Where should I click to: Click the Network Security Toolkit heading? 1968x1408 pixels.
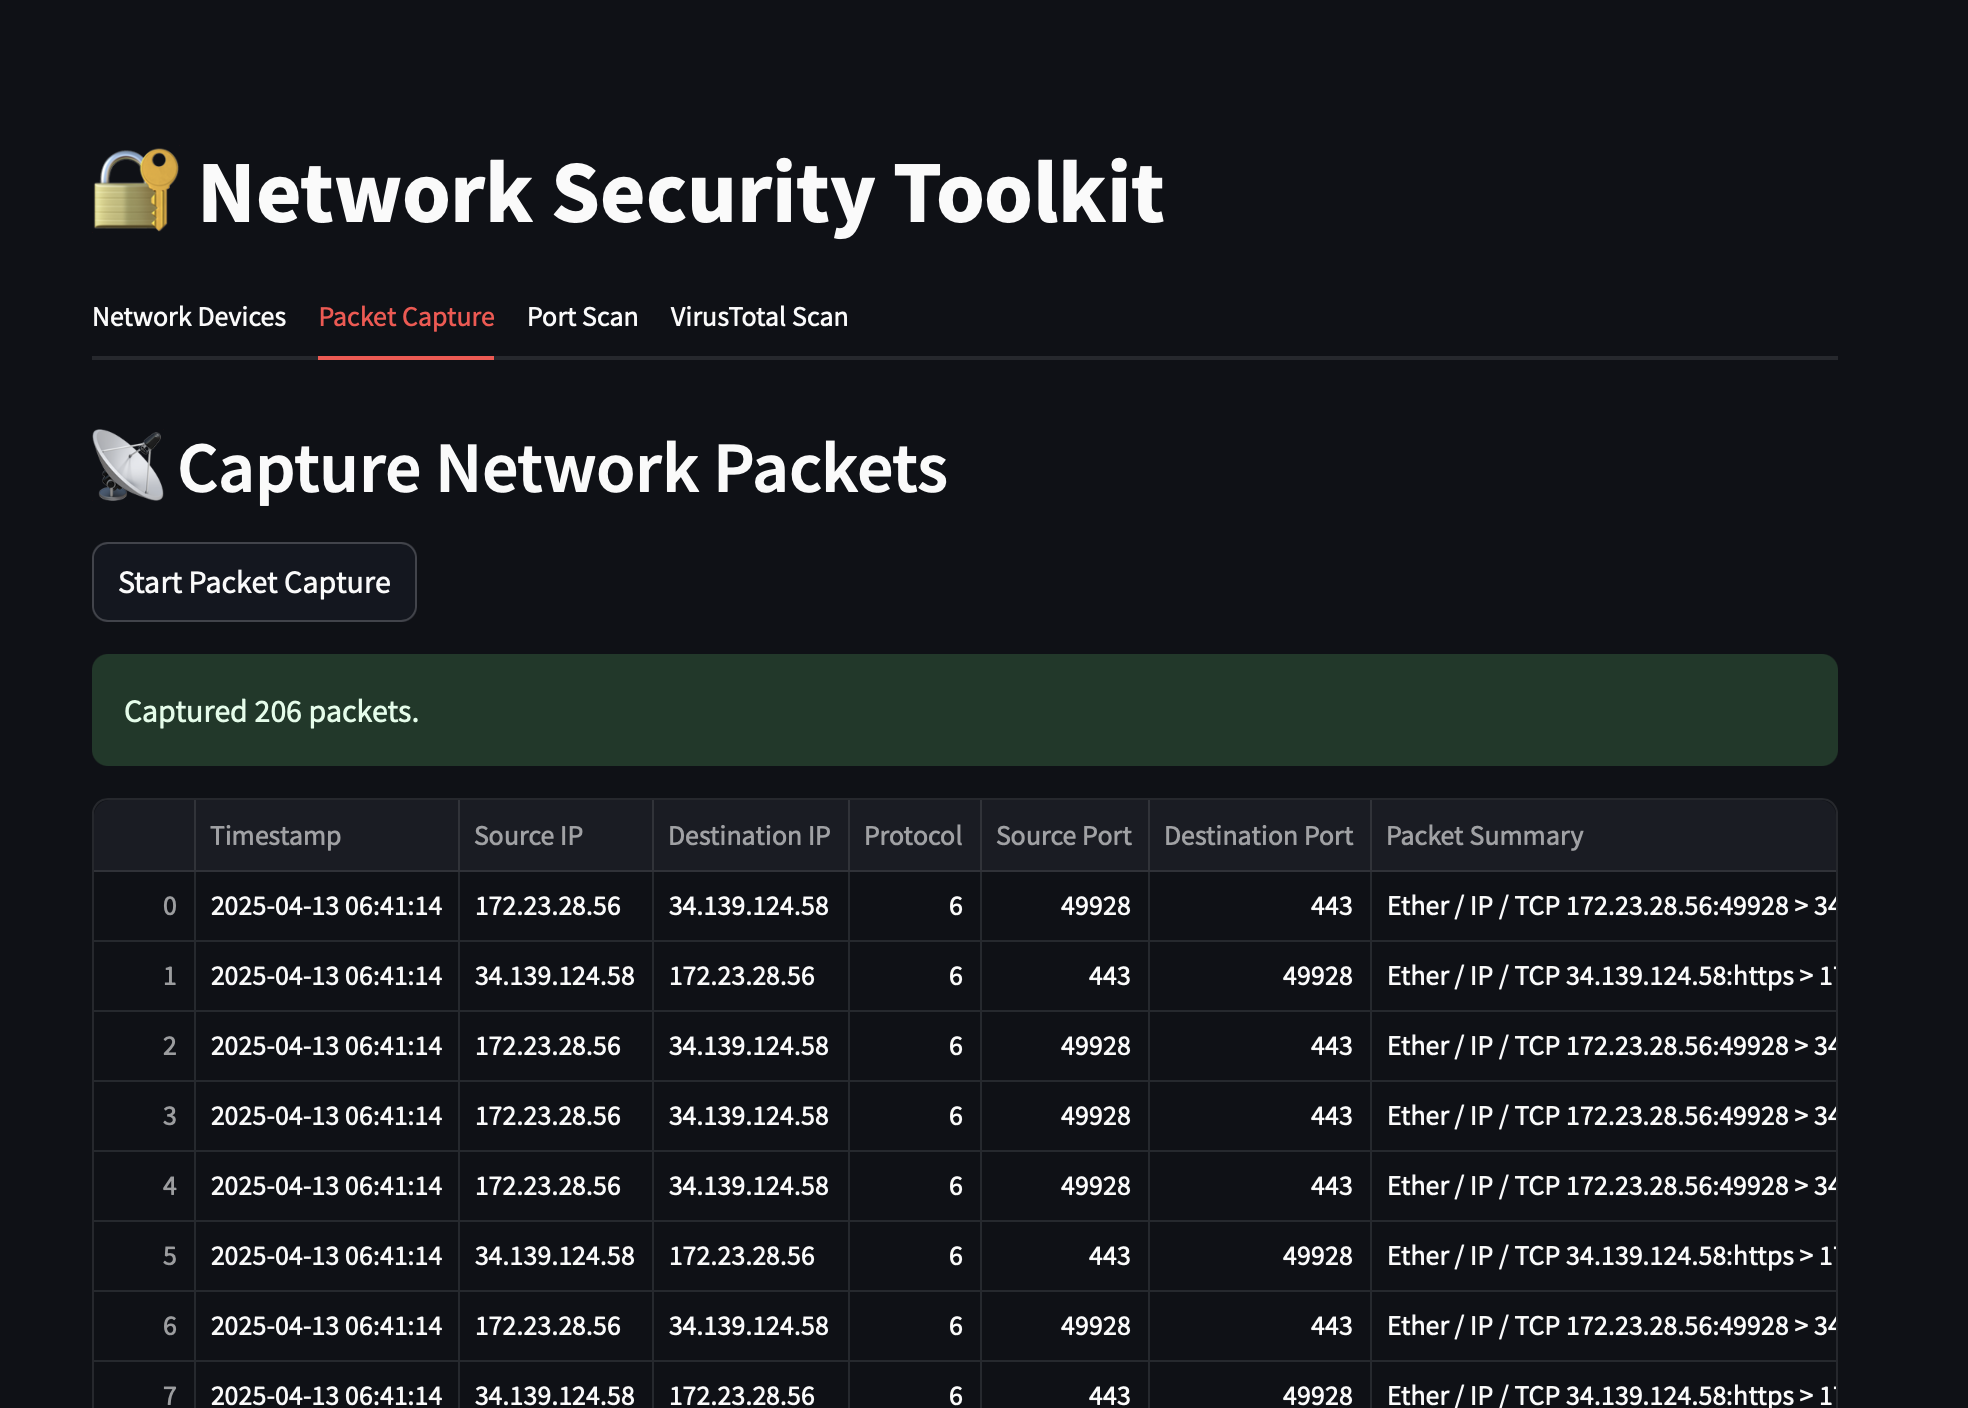click(680, 192)
